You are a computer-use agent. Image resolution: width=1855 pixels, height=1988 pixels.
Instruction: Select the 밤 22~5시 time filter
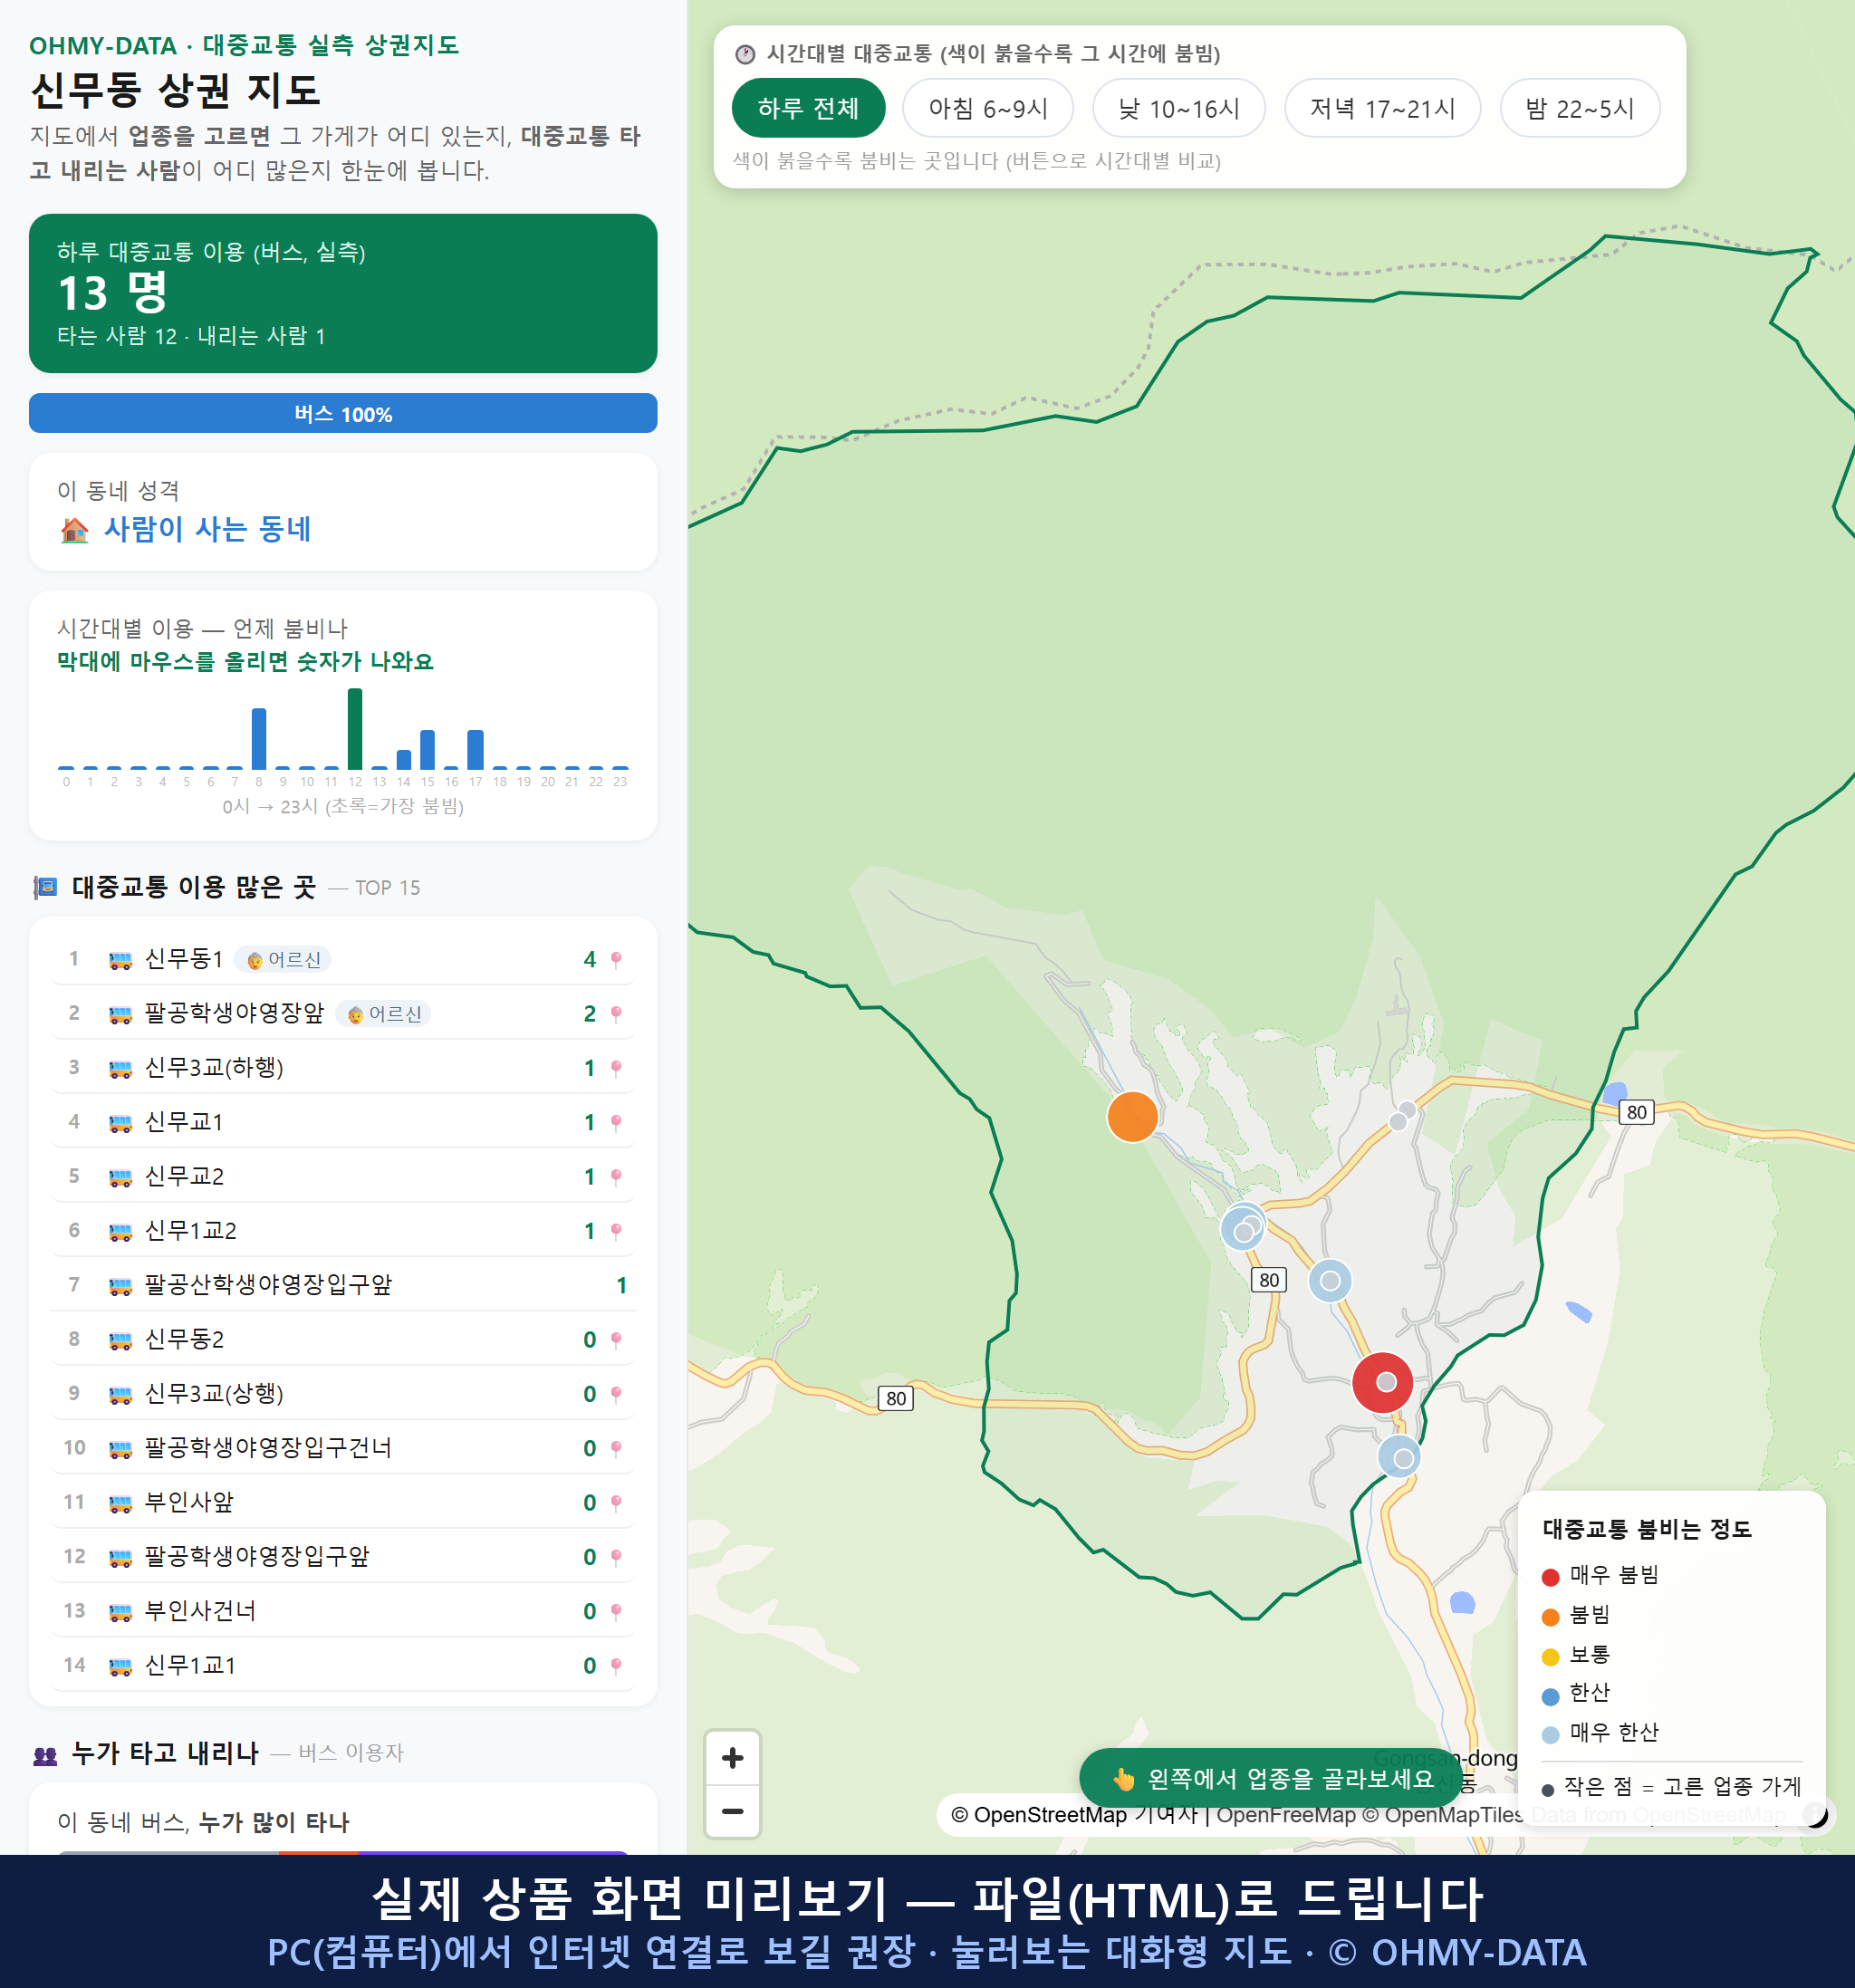click(x=1580, y=108)
